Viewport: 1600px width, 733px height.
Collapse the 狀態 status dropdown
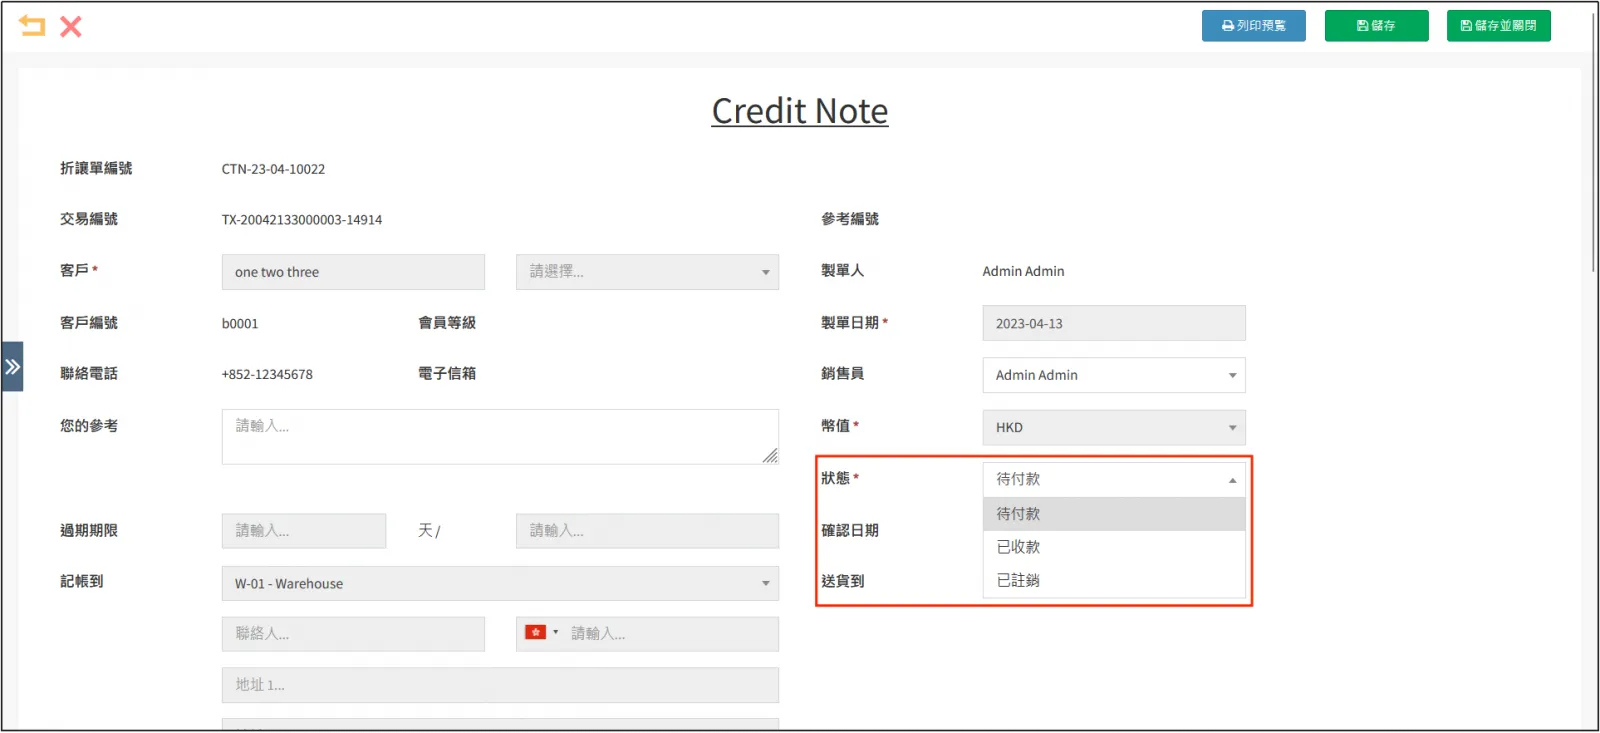pos(1113,479)
